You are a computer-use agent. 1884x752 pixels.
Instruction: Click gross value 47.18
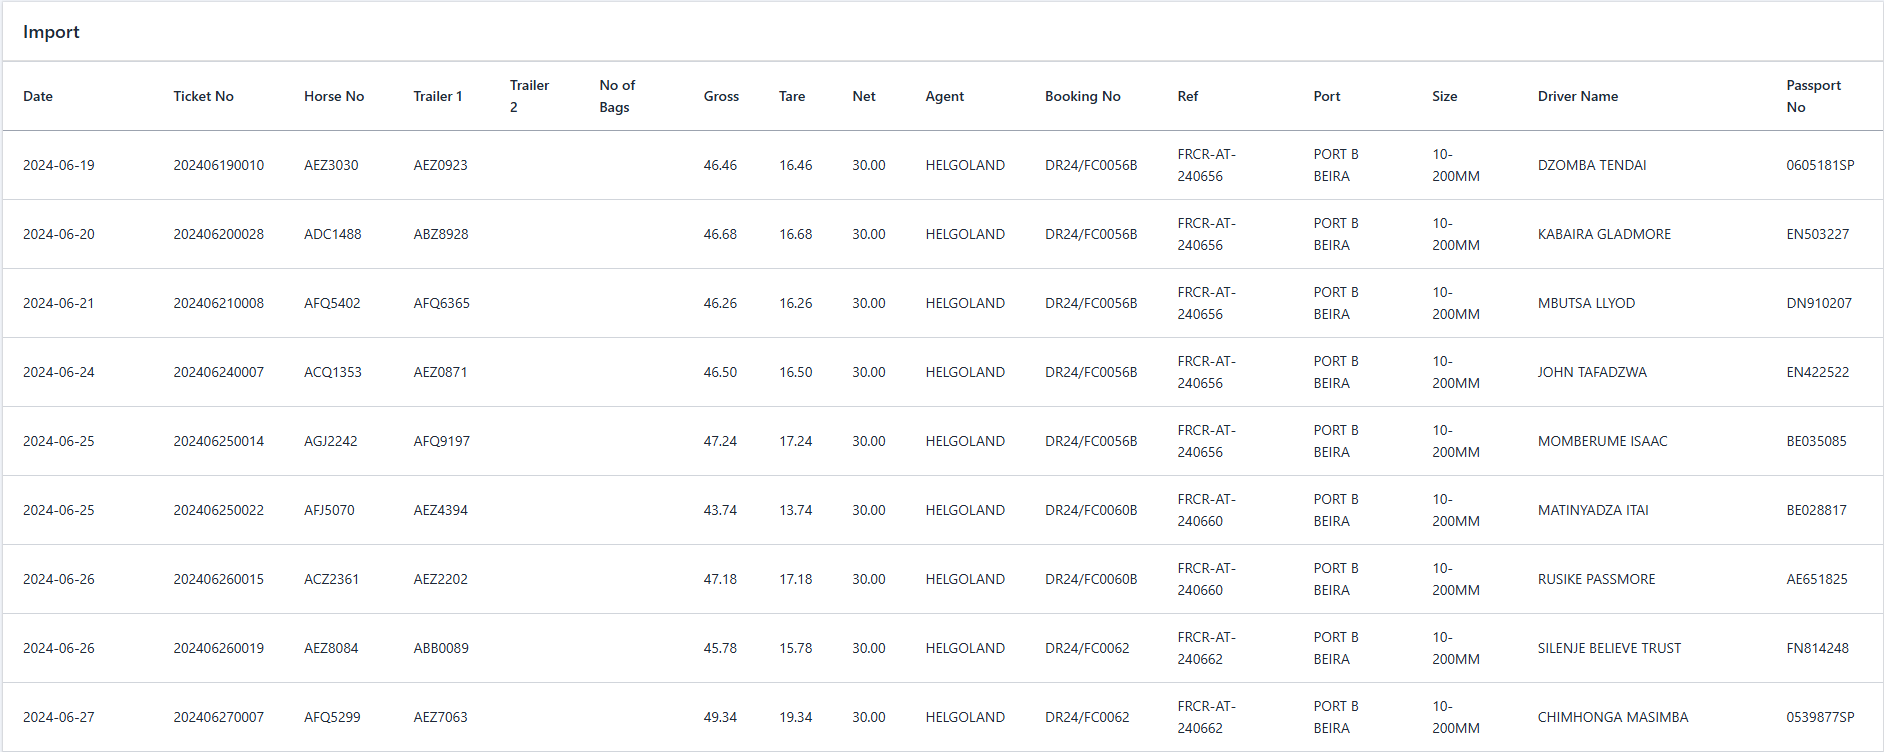tap(720, 579)
